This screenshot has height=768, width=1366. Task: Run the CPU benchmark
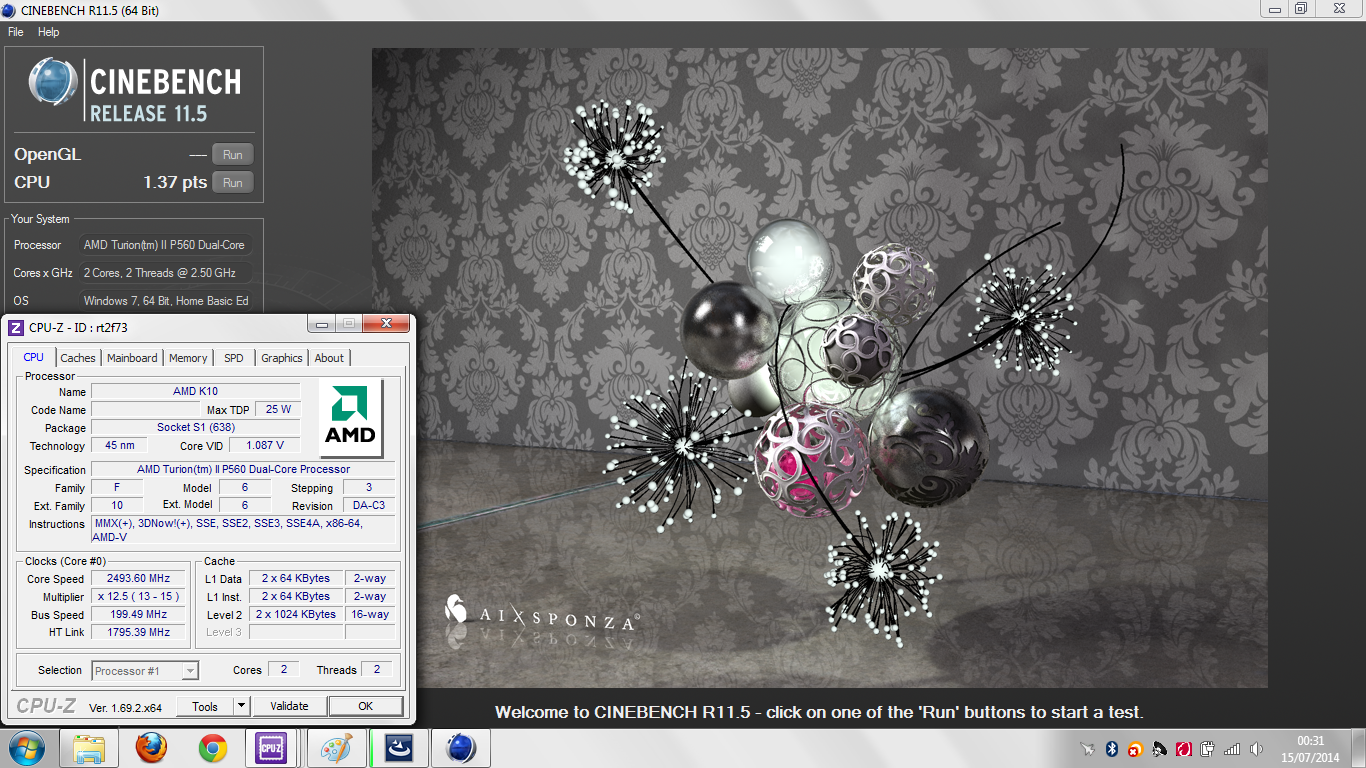(x=232, y=182)
